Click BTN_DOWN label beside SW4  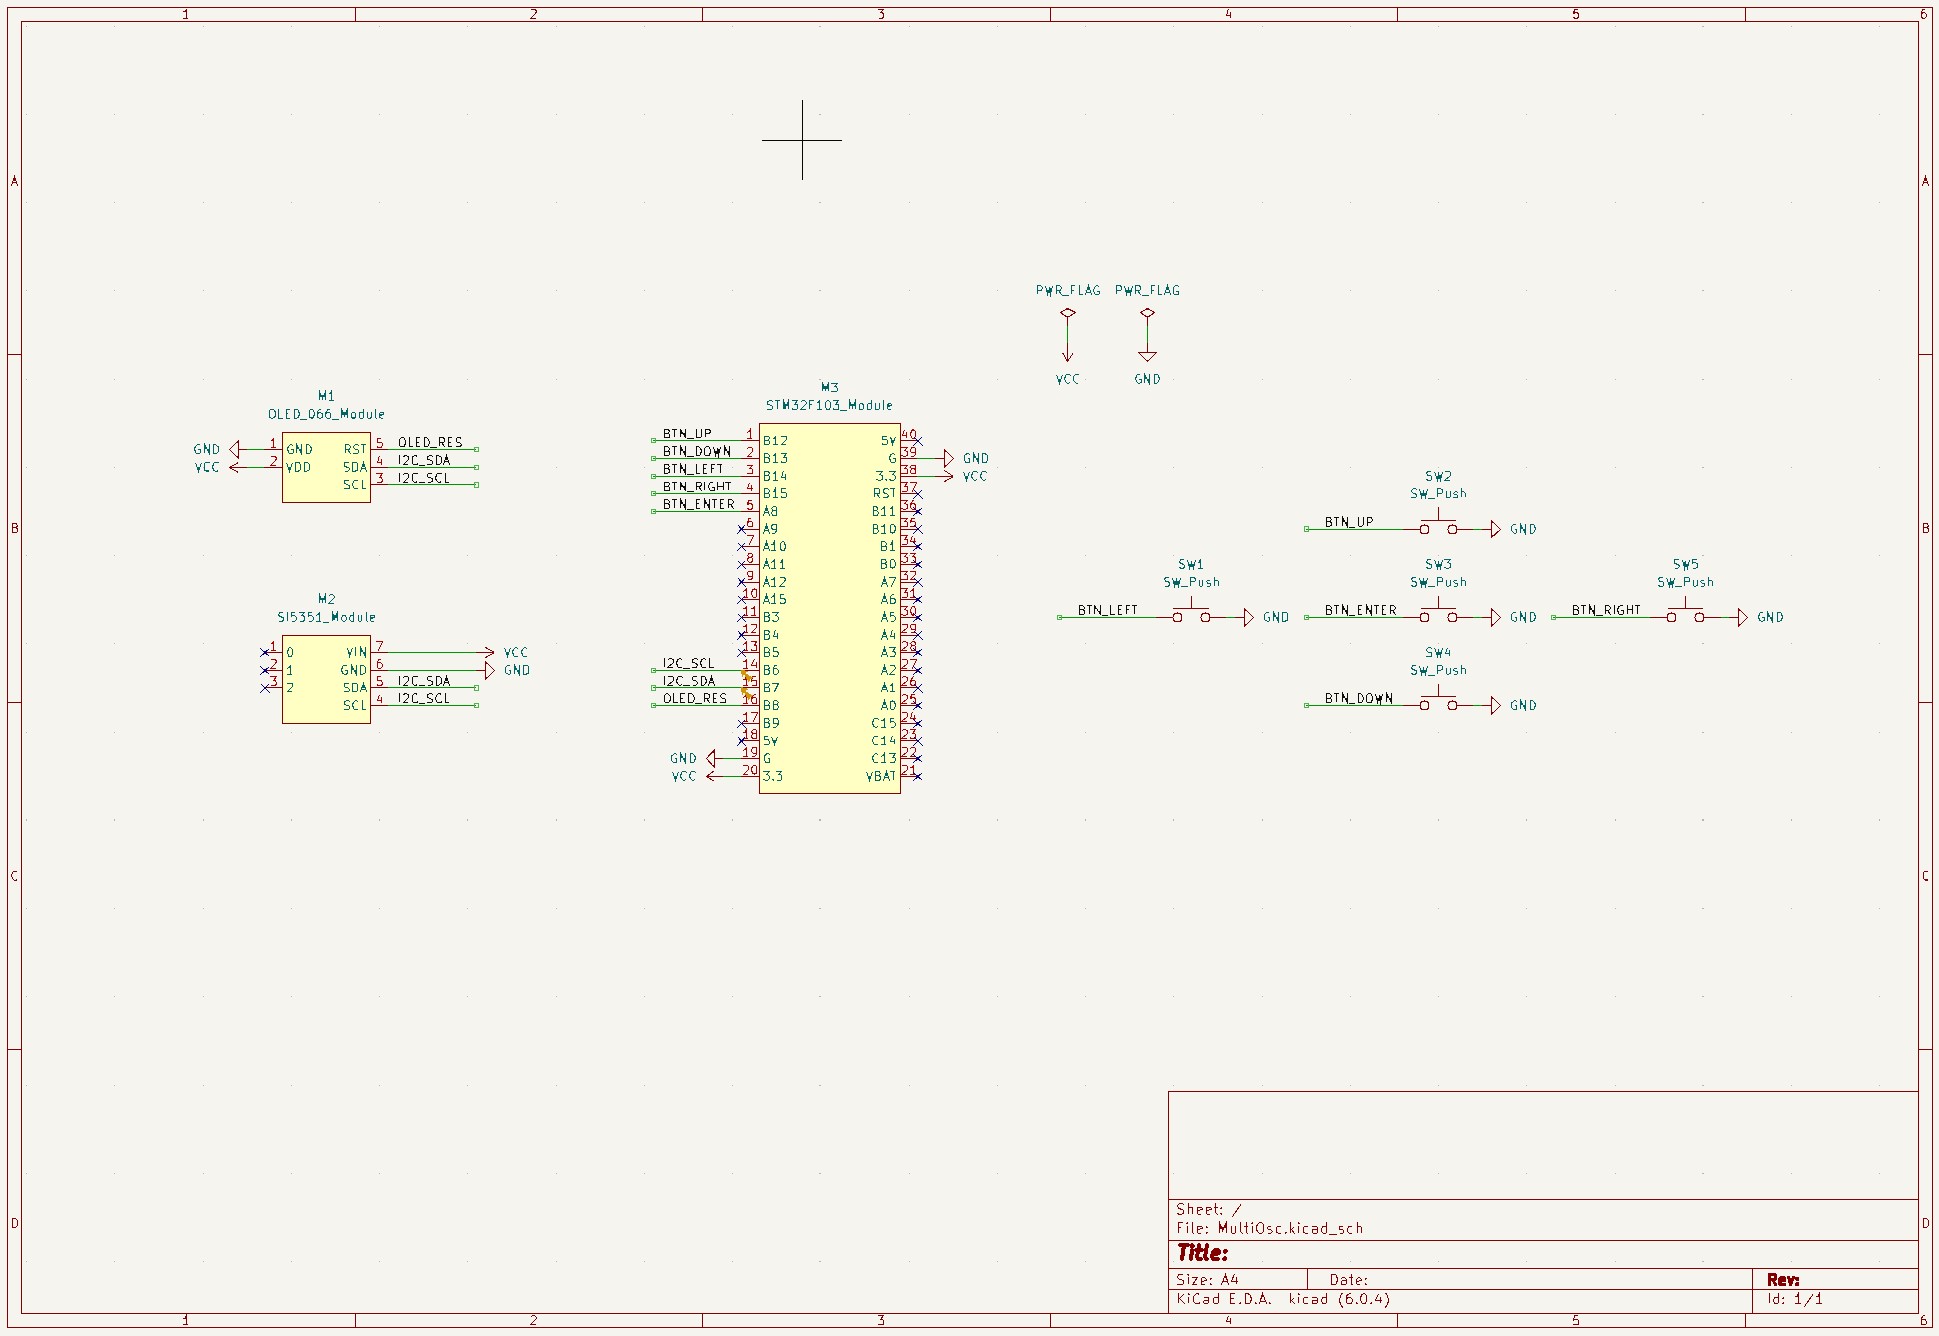pos(1359,698)
